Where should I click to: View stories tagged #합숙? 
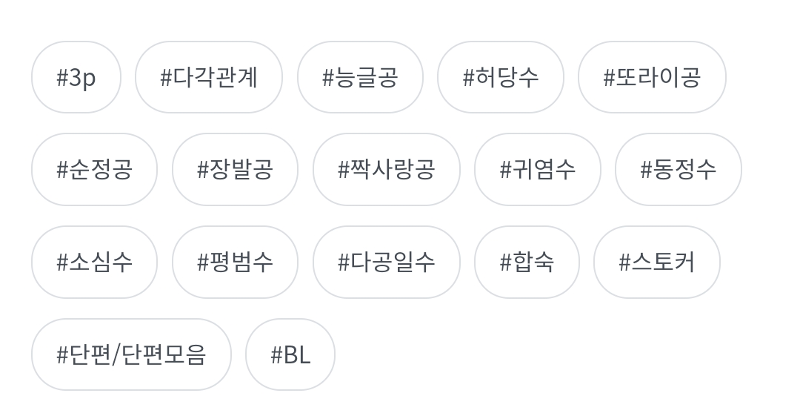coord(527,262)
